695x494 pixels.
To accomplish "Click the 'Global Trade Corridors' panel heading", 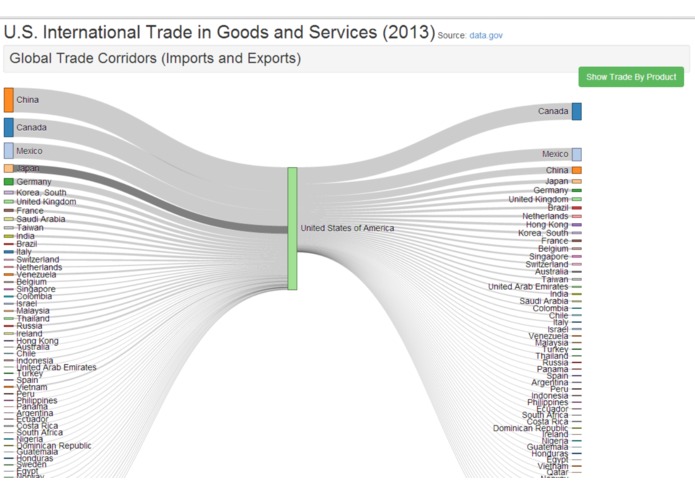I will [x=155, y=58].
